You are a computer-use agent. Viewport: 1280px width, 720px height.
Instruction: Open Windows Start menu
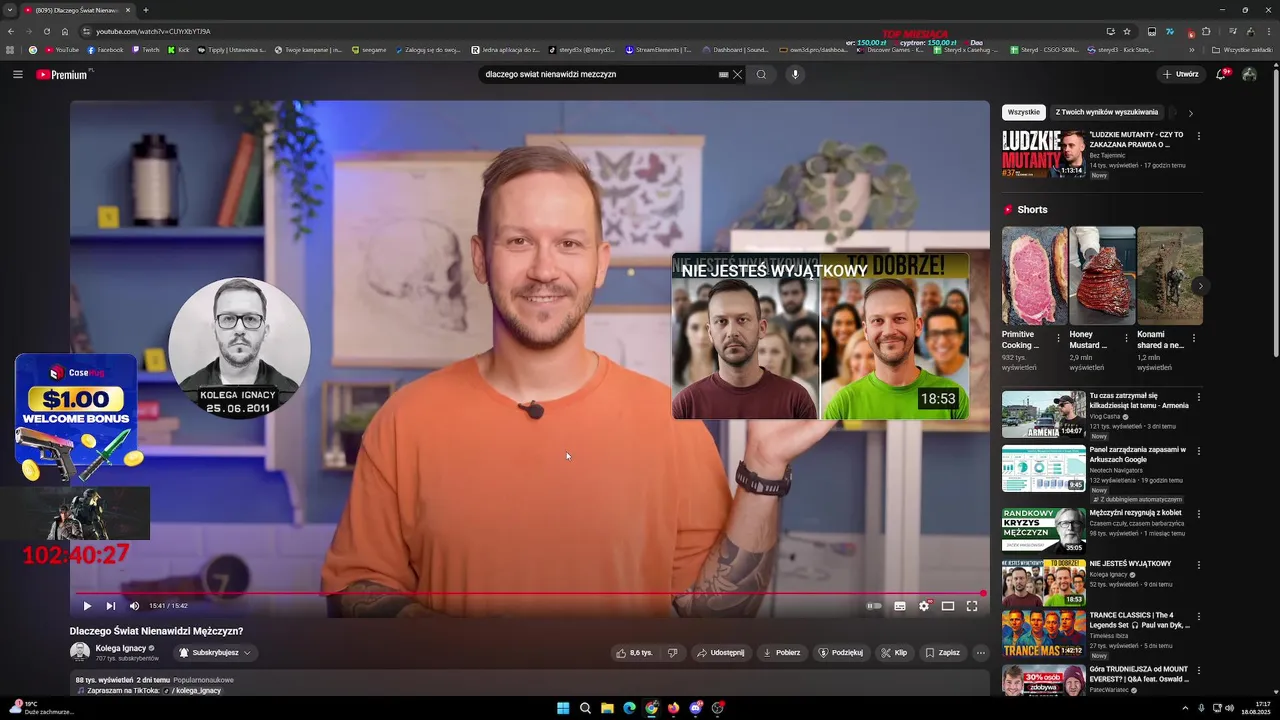pos(563,708)
